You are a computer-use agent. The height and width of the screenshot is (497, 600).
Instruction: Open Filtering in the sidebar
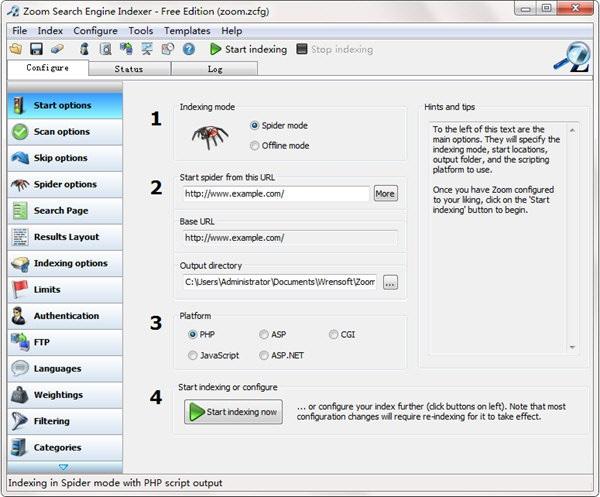[x=65, y=421]
